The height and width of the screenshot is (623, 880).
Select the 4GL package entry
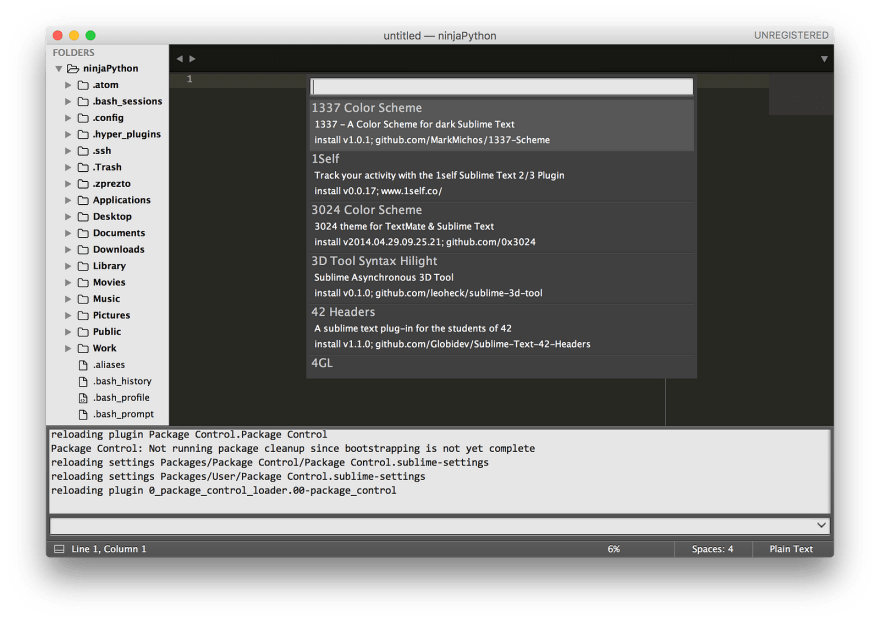click(x=502, y=365)
